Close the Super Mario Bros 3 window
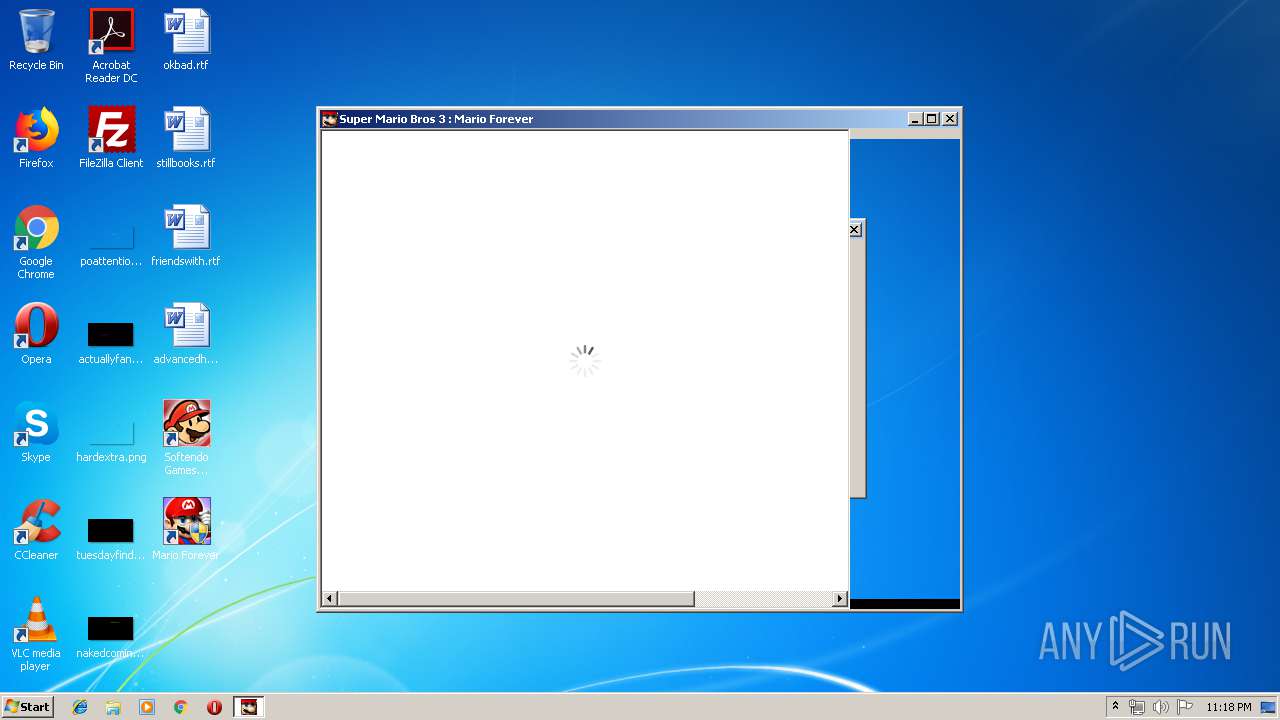1280x720 pixels. [951, 119]
